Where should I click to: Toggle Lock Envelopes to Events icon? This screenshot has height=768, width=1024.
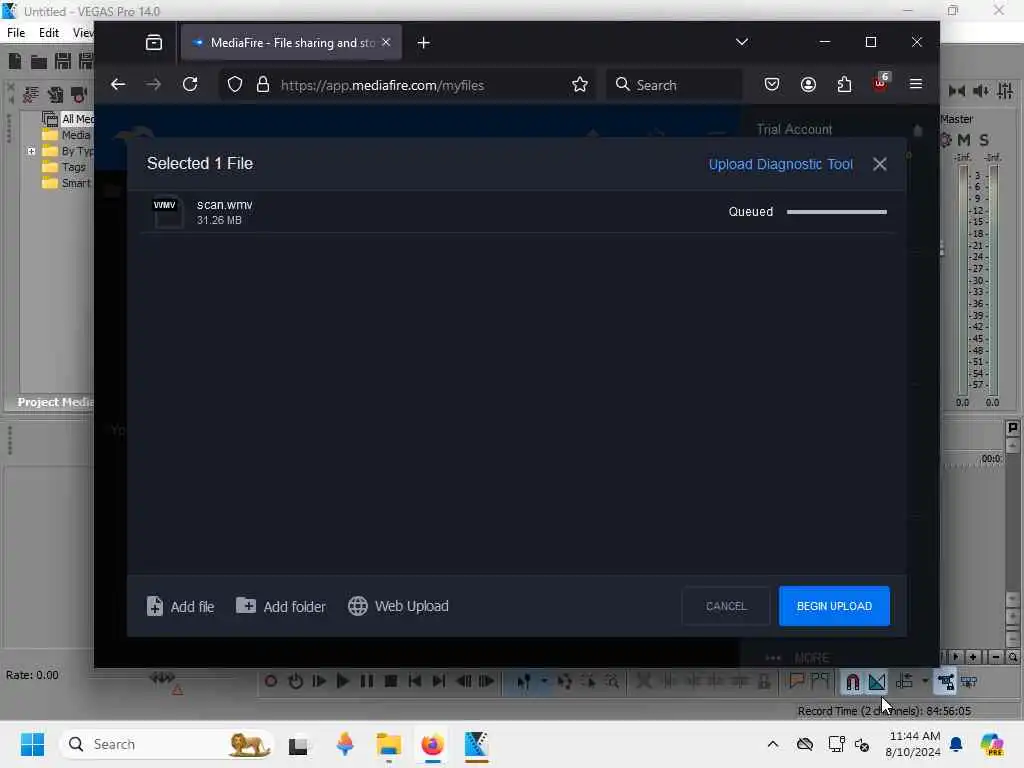click(x=945, y=682)
